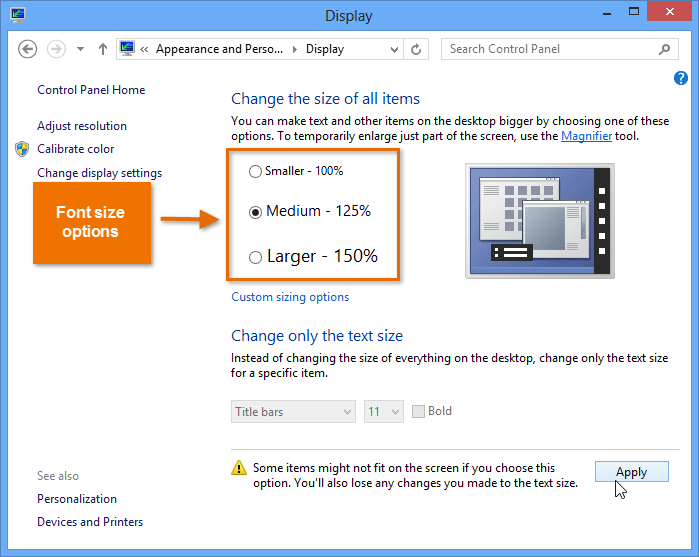This screenshot has height=557, width=699.
Task: Open recent locations dropdown arrow
Action: pos(80,49)
